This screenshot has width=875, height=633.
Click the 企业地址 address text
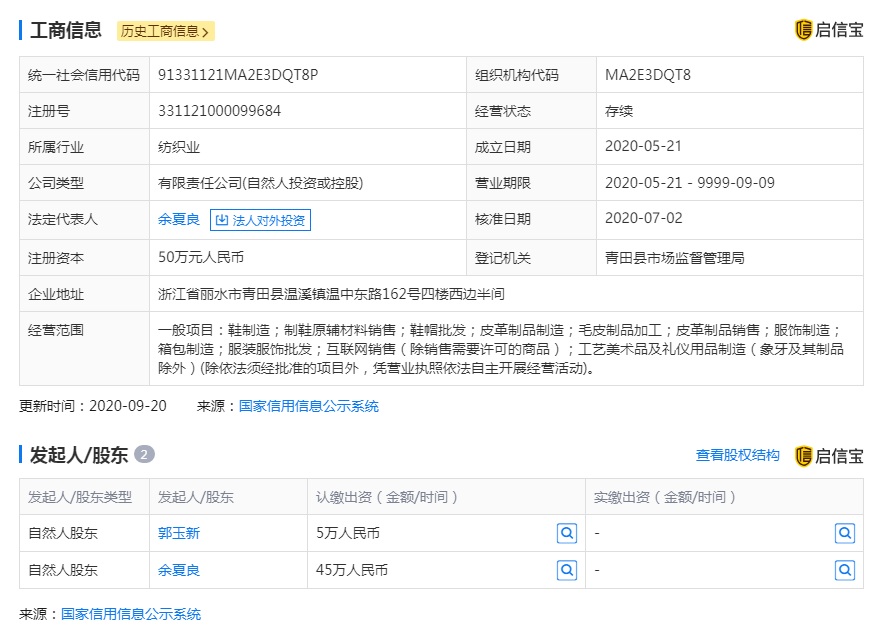331,294
